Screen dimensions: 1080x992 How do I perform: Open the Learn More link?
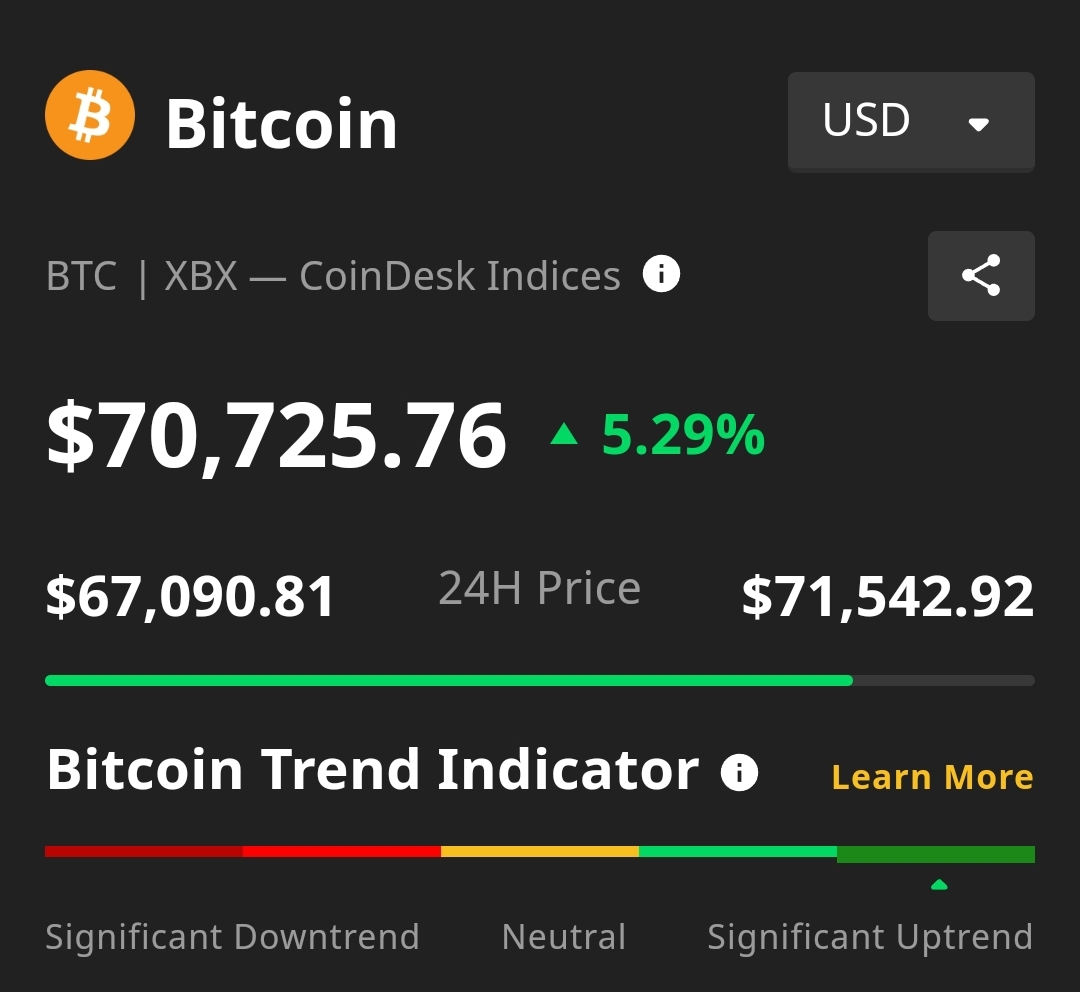point(932,777)
